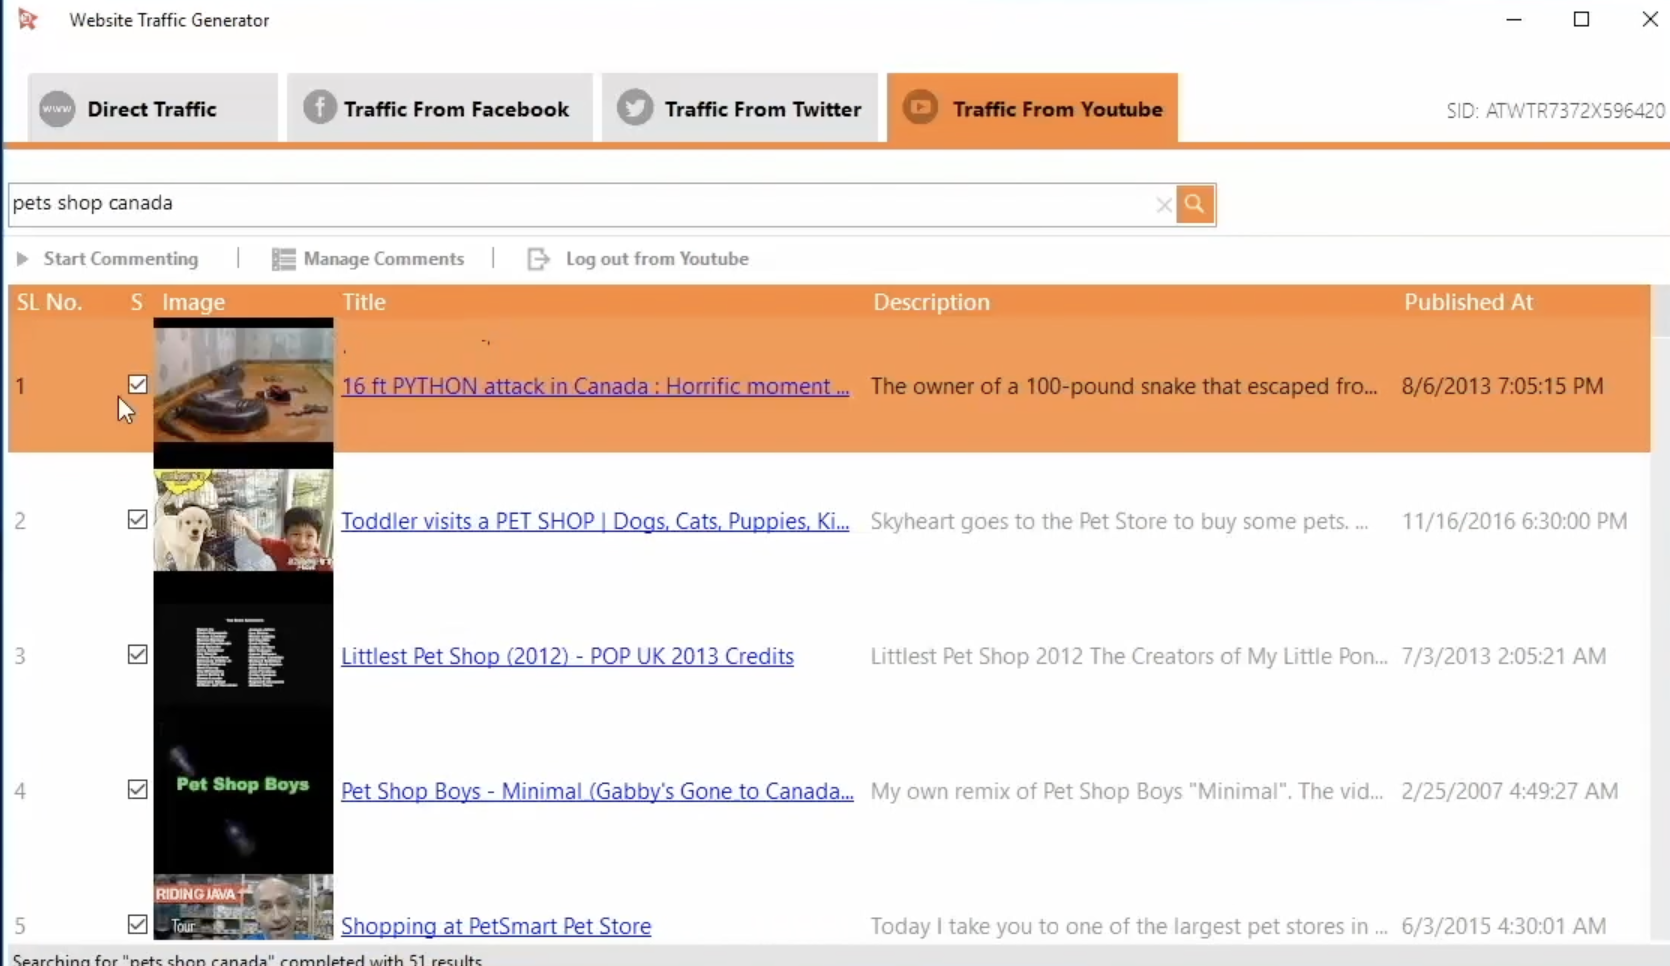
Task: Click the Log out door icon
Action: [x=538, y=259]
